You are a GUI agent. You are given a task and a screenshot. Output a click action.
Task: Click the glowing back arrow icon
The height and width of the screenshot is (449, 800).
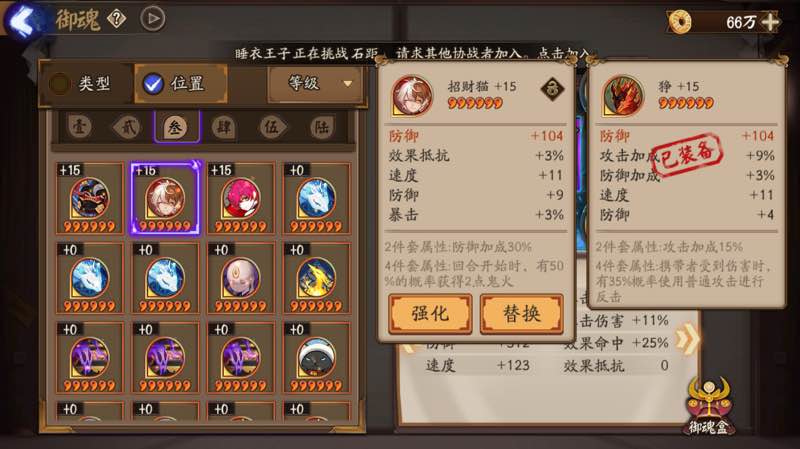[21, 20]
